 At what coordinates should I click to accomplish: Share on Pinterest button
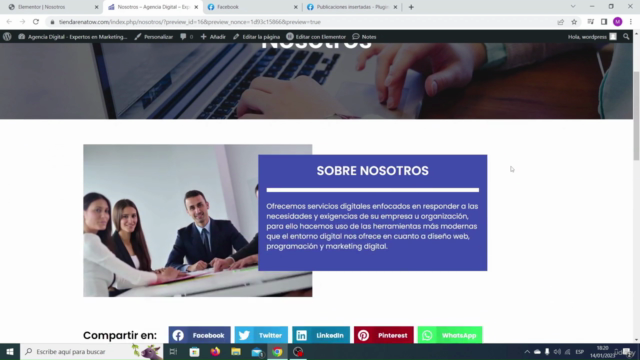[384, 335]
